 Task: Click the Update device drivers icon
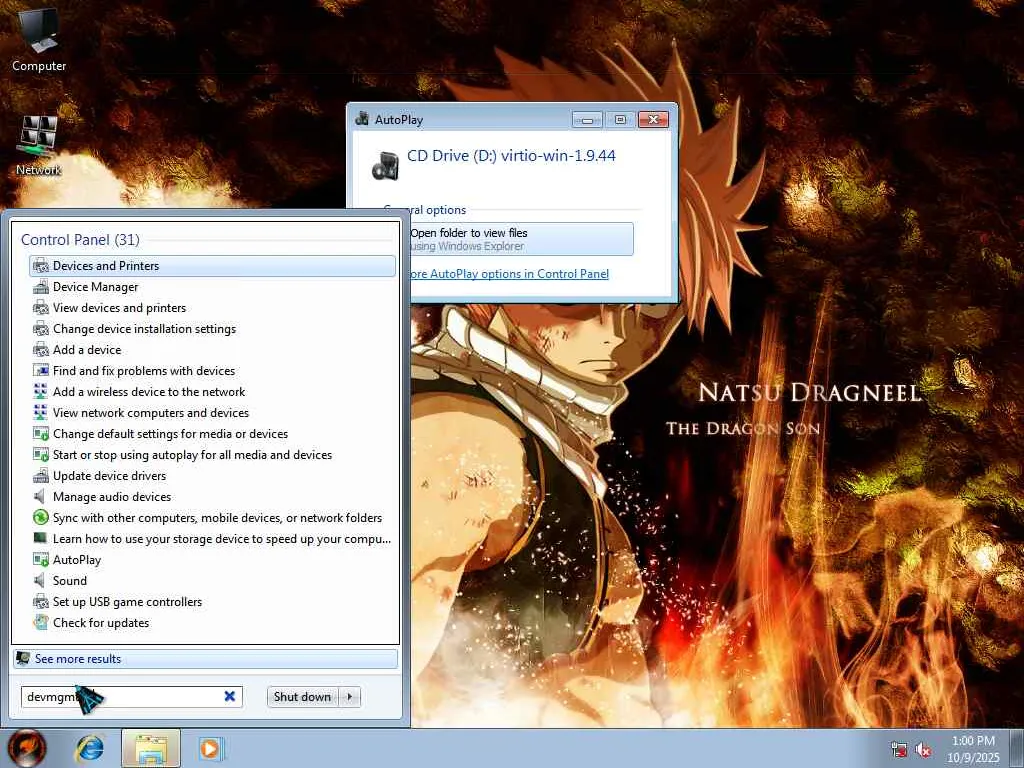point(40,475)
